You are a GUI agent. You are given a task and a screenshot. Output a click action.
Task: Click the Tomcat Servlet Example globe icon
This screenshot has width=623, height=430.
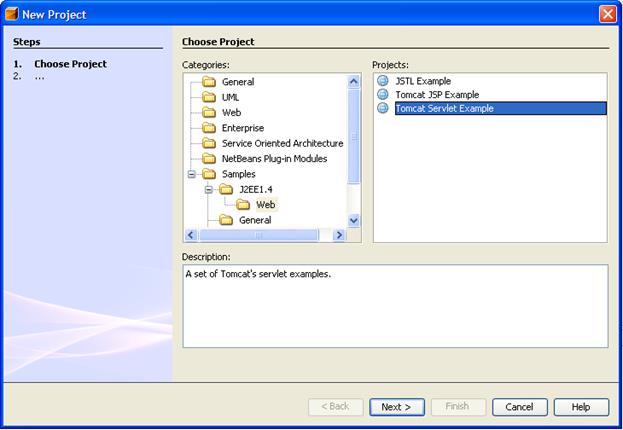pyautogui.click(x=382, y=108)
